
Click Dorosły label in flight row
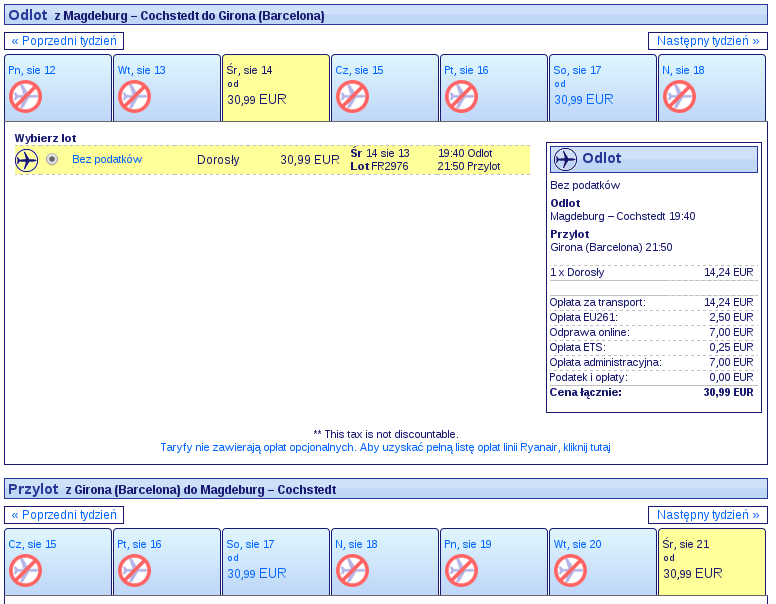218,160
